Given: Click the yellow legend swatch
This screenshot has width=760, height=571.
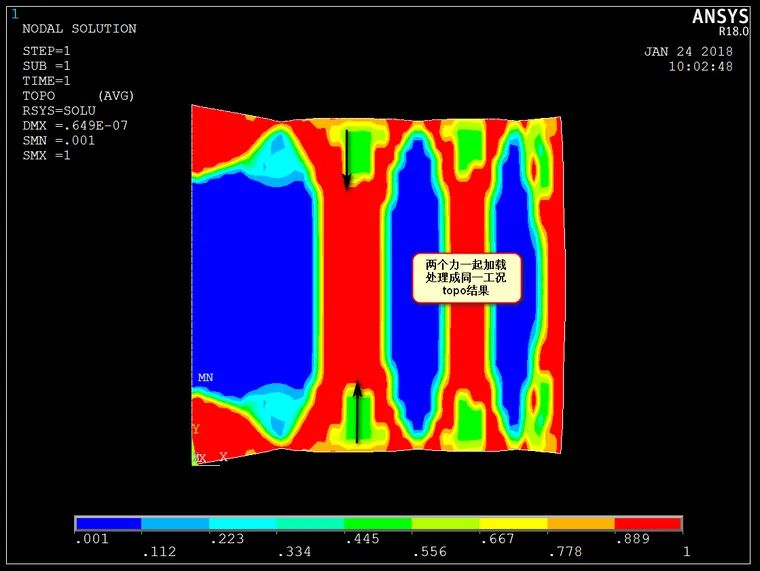Looking at the screenshot, I should (x=513, y=523).
